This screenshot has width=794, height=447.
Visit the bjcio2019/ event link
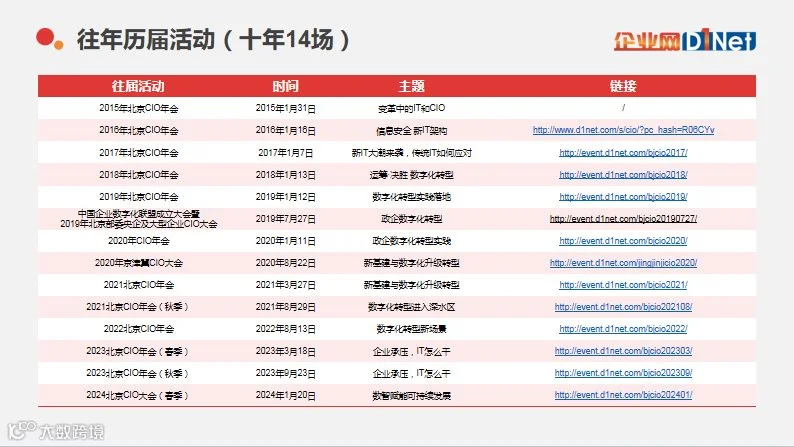tap(623, 196)
